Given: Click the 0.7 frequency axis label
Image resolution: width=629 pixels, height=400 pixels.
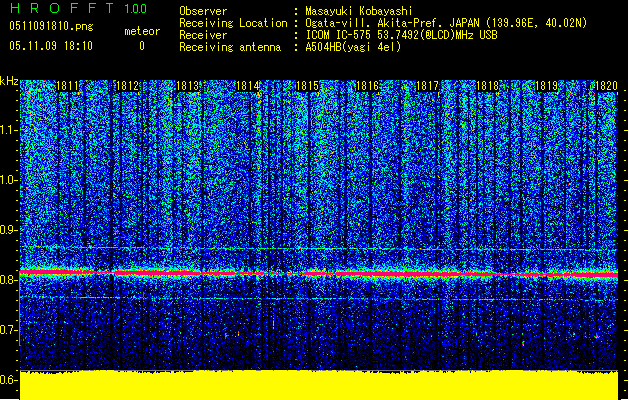Looking at the screenshot, I should [x=8, y=330].
